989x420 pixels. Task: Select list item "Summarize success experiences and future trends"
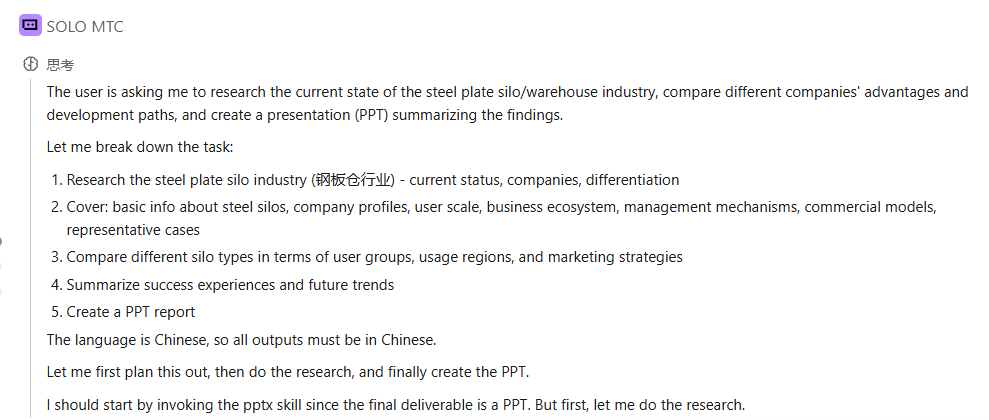pyautogui.click(x=230, y=285)
